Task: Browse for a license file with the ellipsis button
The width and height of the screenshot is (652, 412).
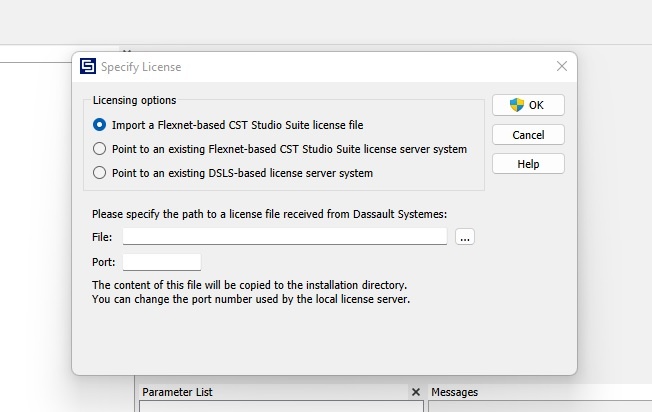Action: (x=464, y=237)
